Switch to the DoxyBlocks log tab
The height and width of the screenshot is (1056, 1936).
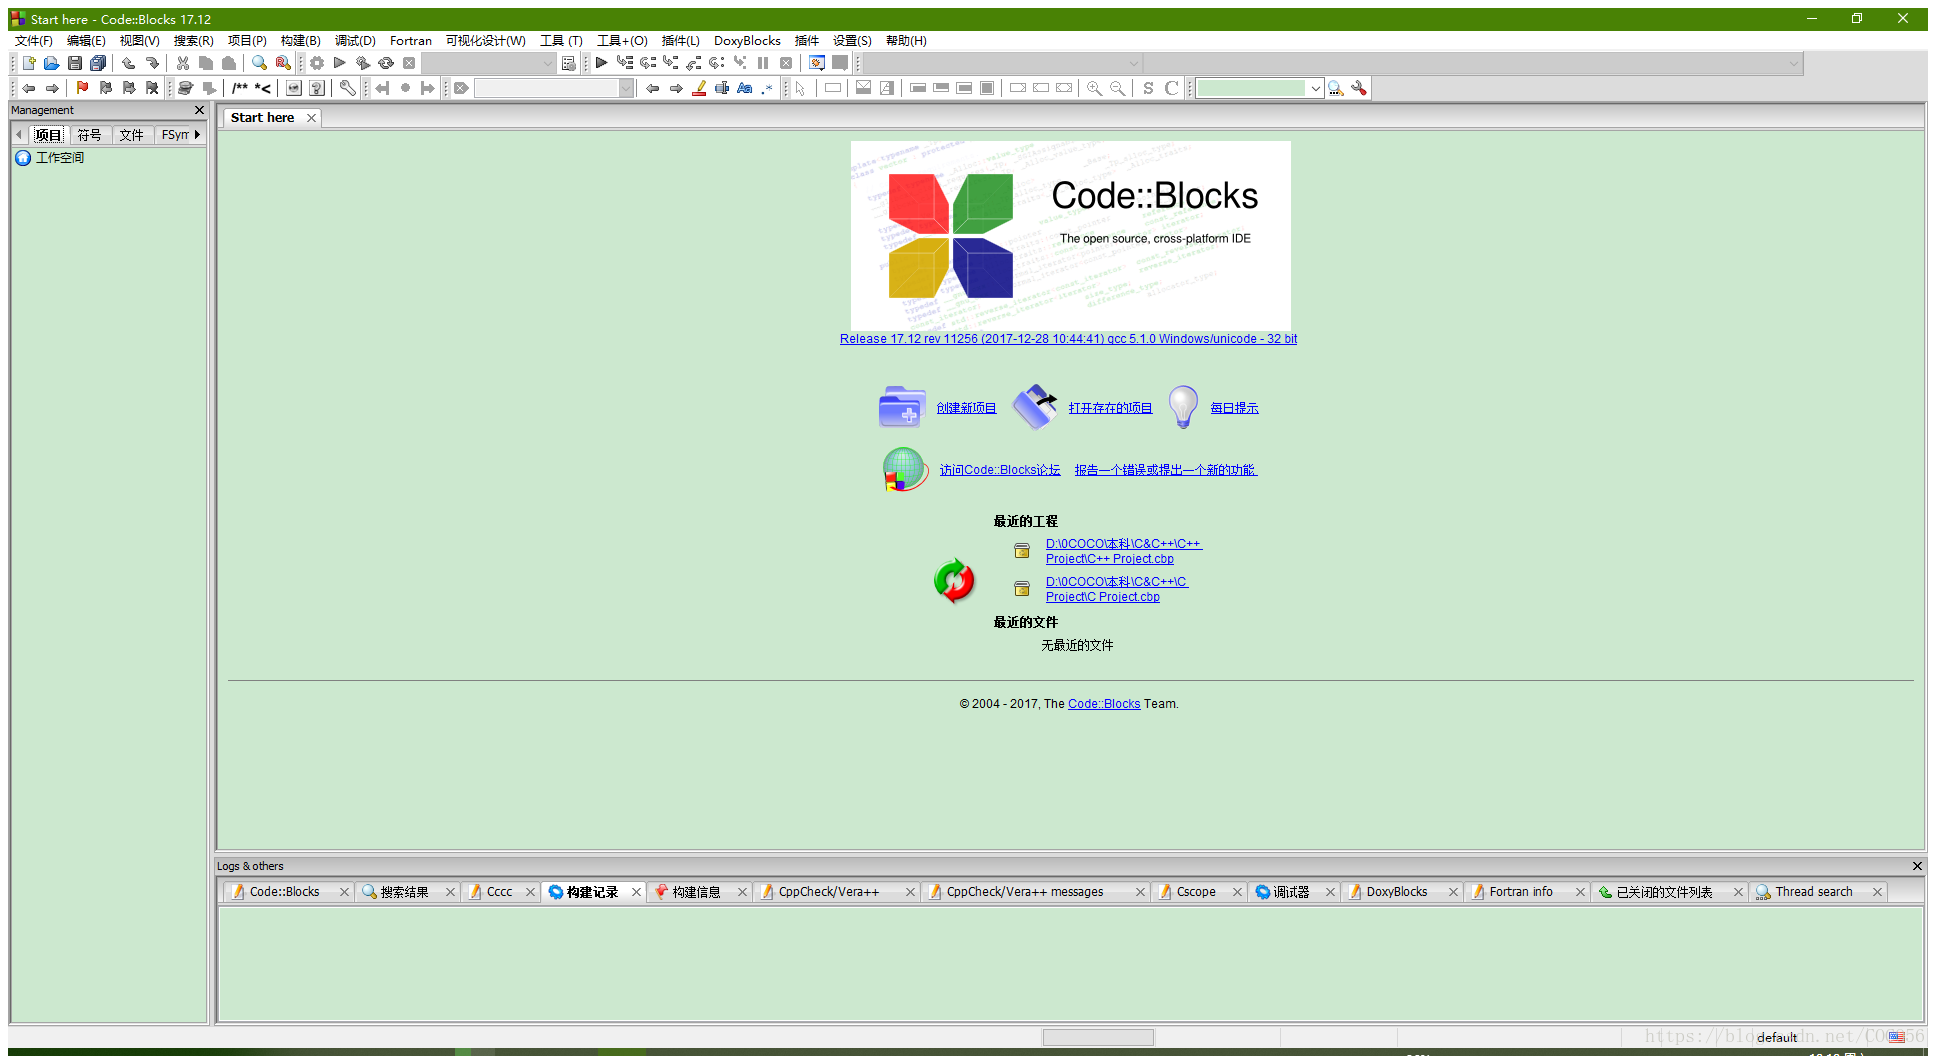click(x=1395, y=891)
